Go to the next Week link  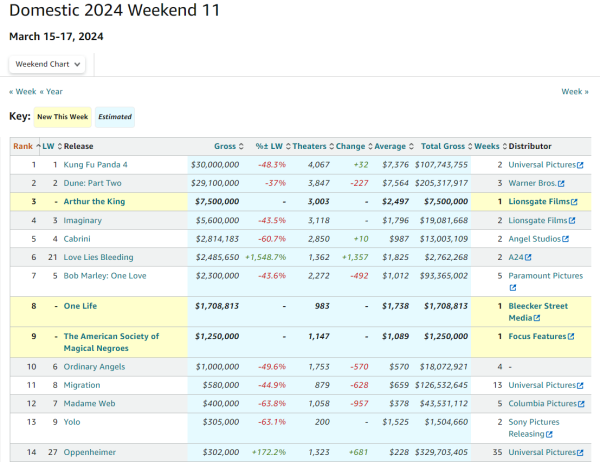click(575, 91)
